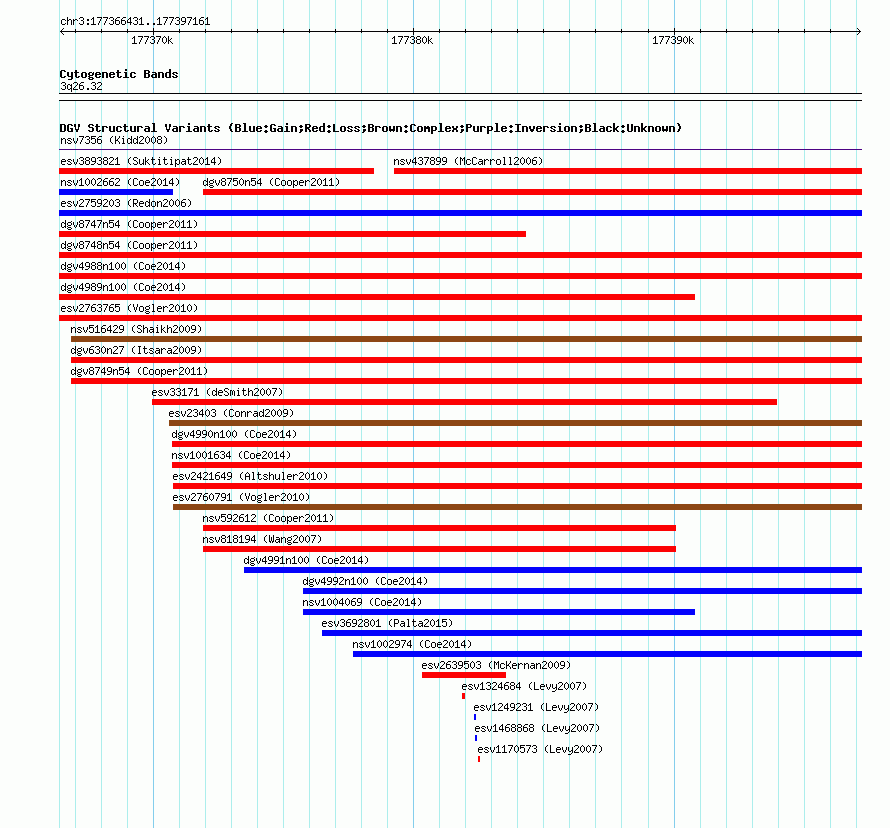The height and width of the screenshot is (828, 890).
Task: Select nsv516429 (Shaikh2009) complex variant label
Action: (x=136, y=329)
